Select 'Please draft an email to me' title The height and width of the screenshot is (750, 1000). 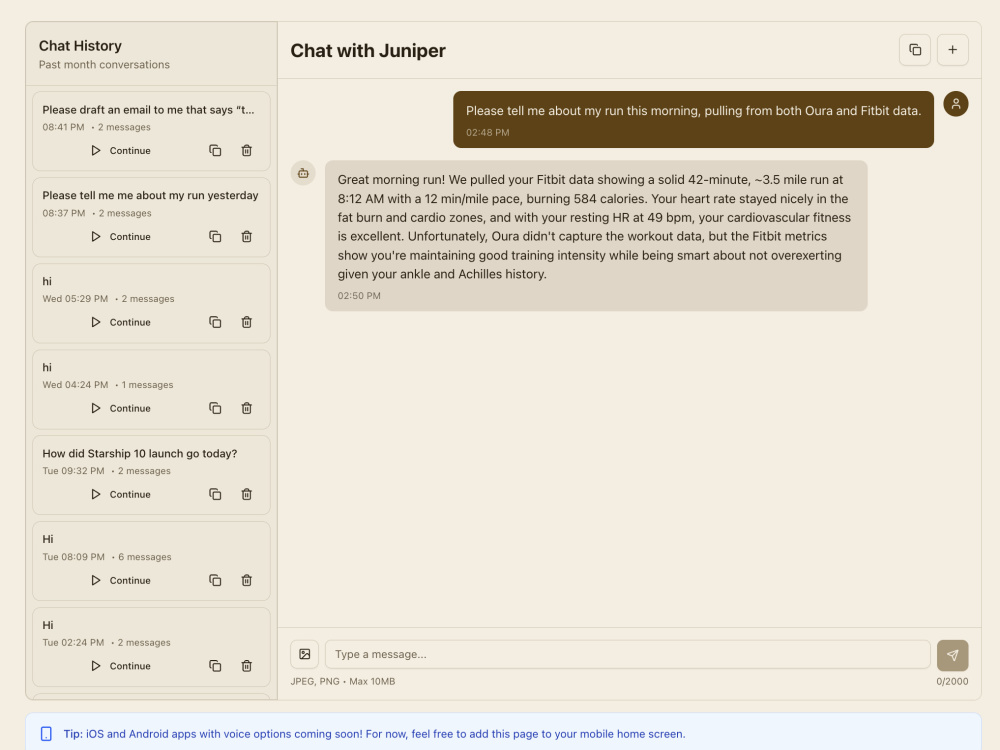[x=148, y=110]
